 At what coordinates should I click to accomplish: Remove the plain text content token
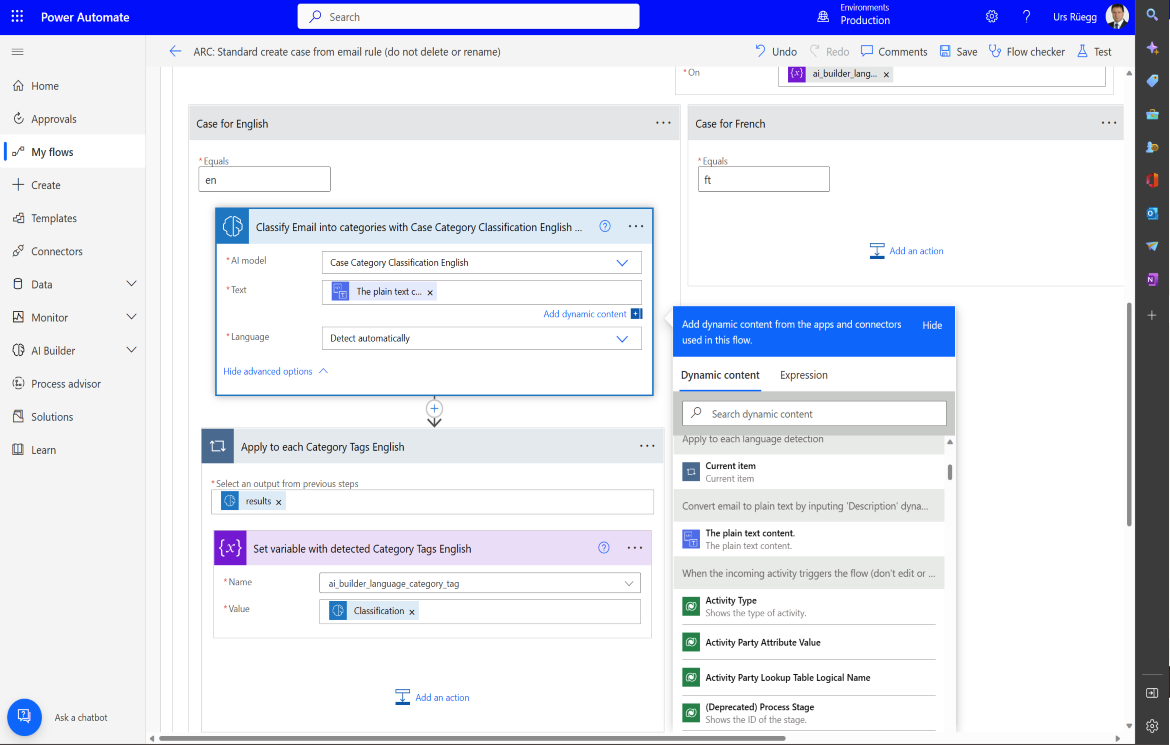click(x=430, y=293)
